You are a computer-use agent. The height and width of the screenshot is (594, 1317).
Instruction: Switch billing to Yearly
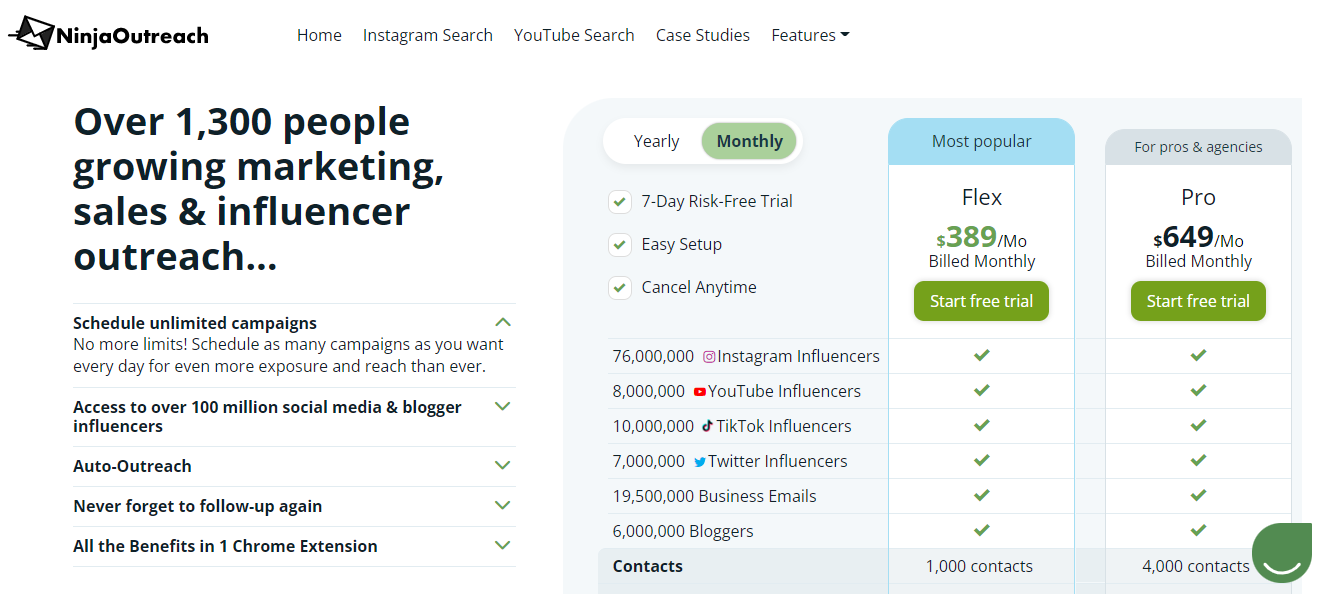point(656,141)
